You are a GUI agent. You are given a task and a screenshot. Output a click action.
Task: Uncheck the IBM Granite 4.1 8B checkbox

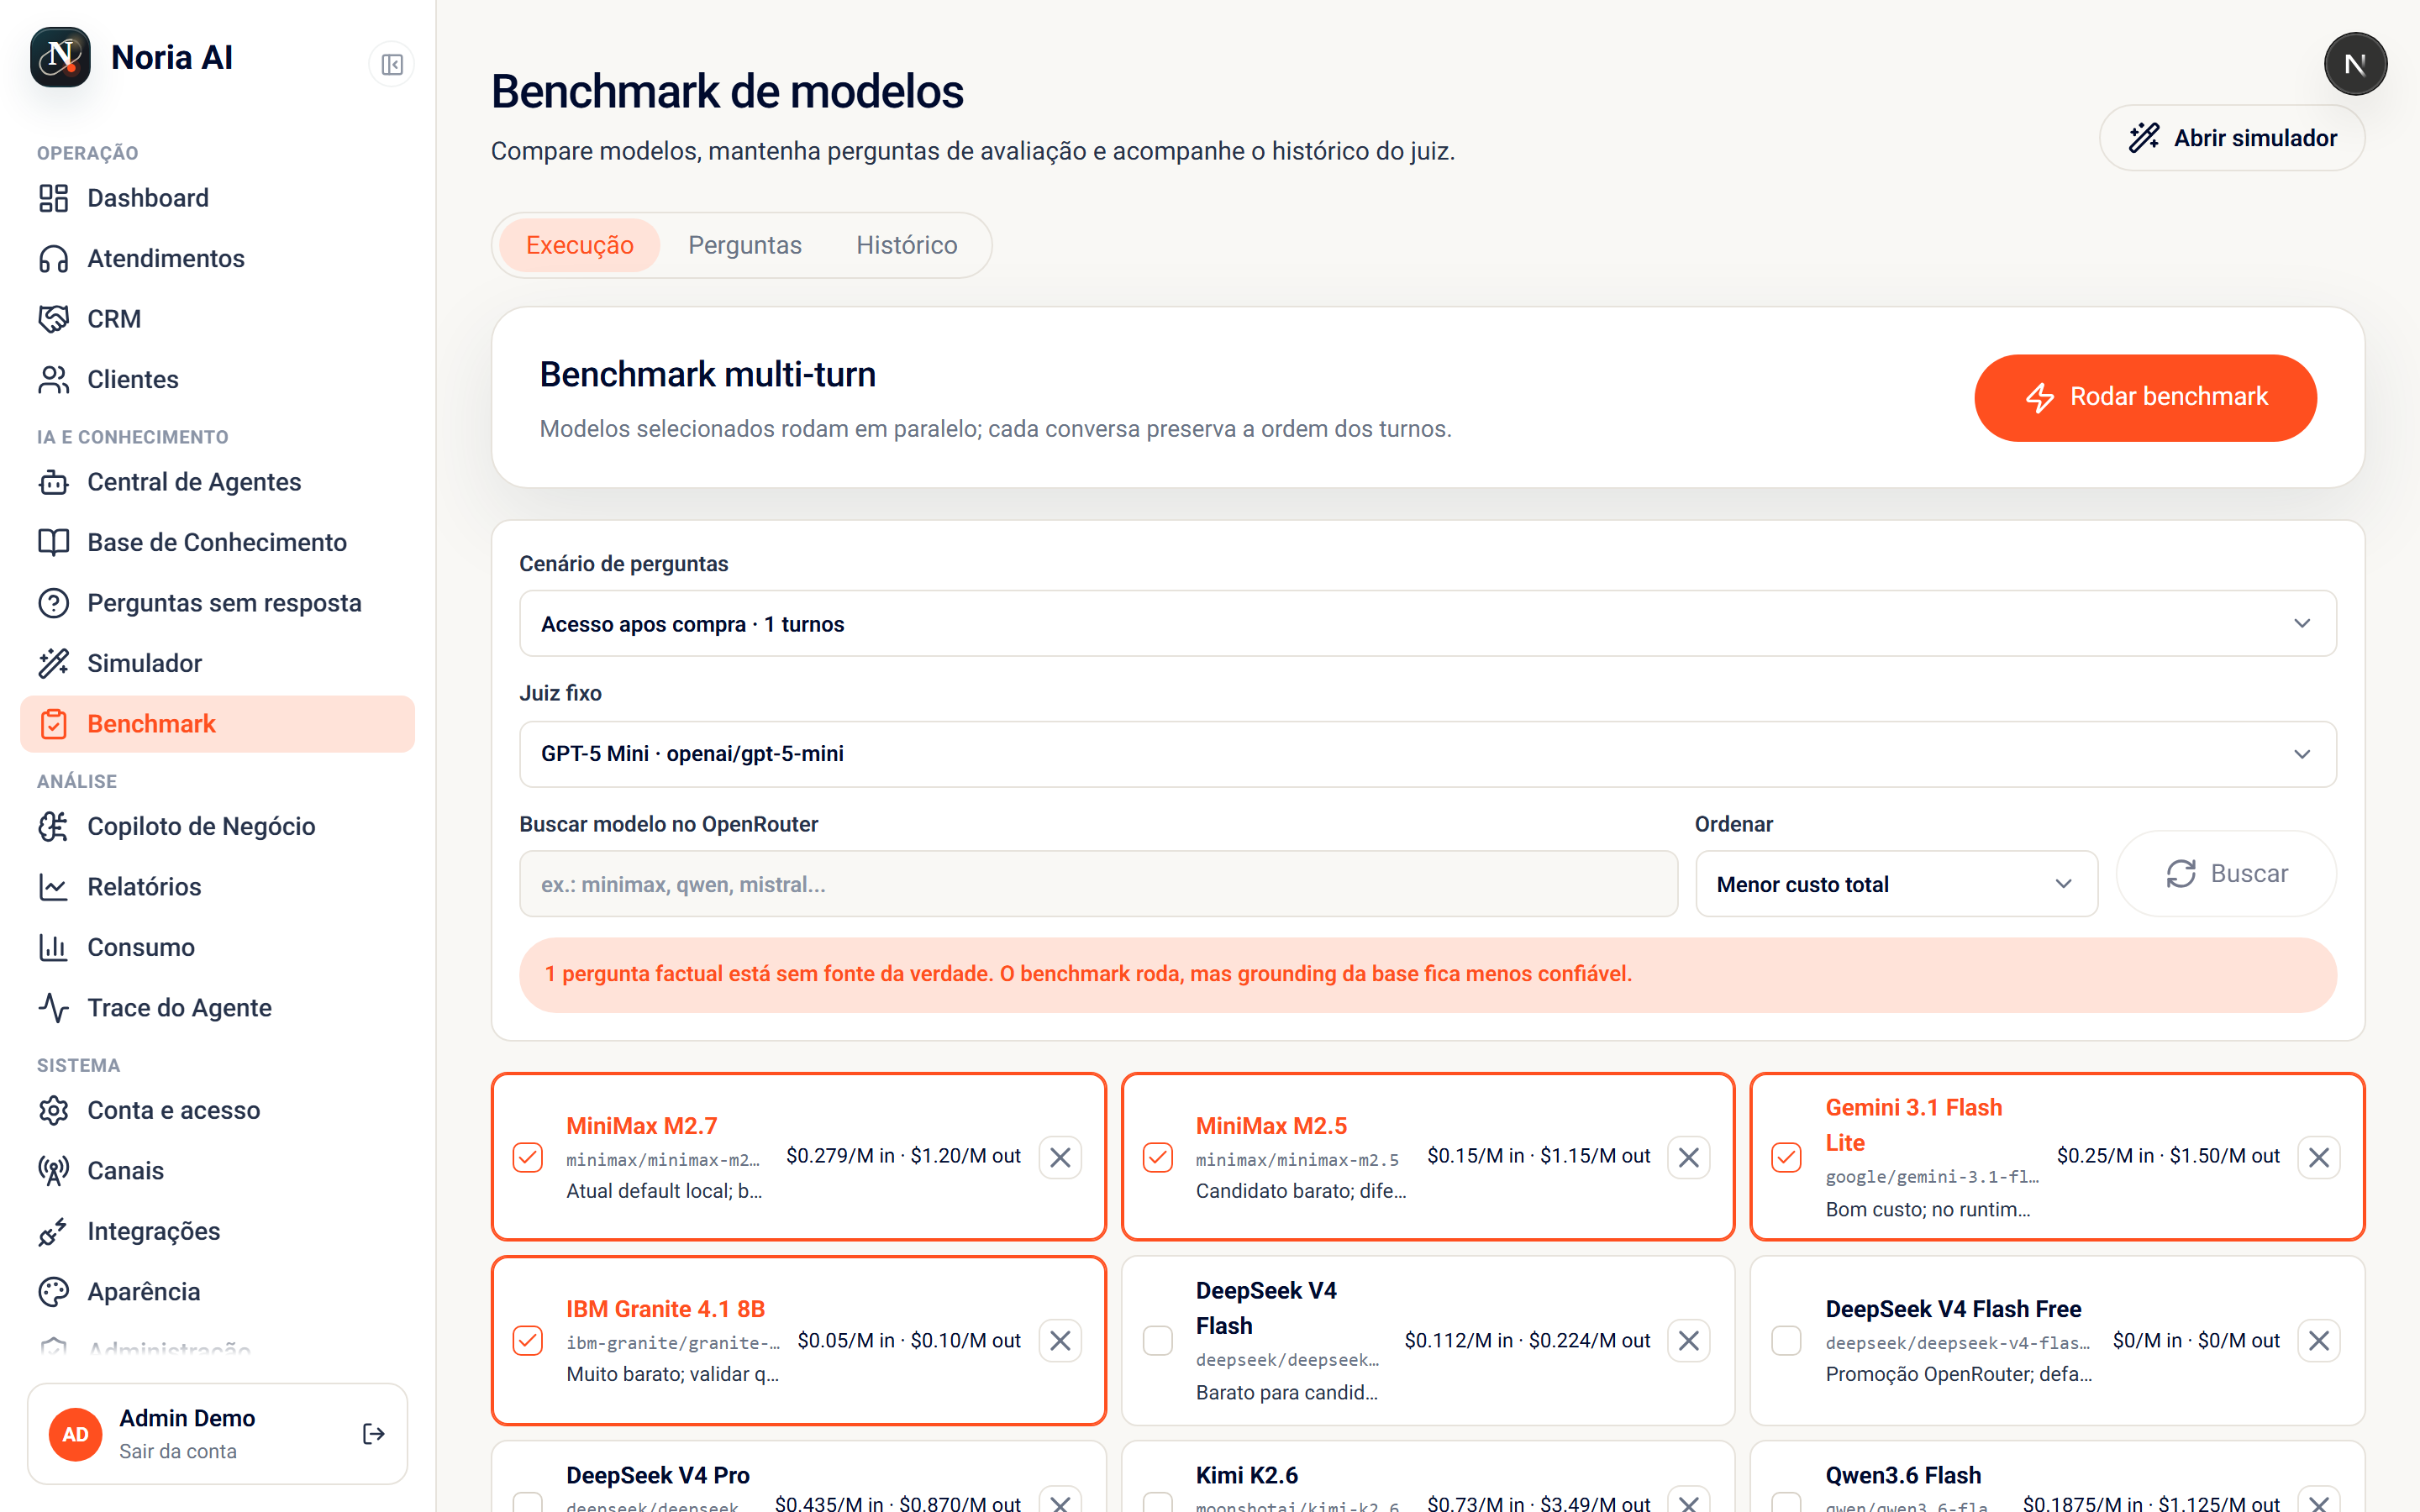click(x=528, y=1340)
